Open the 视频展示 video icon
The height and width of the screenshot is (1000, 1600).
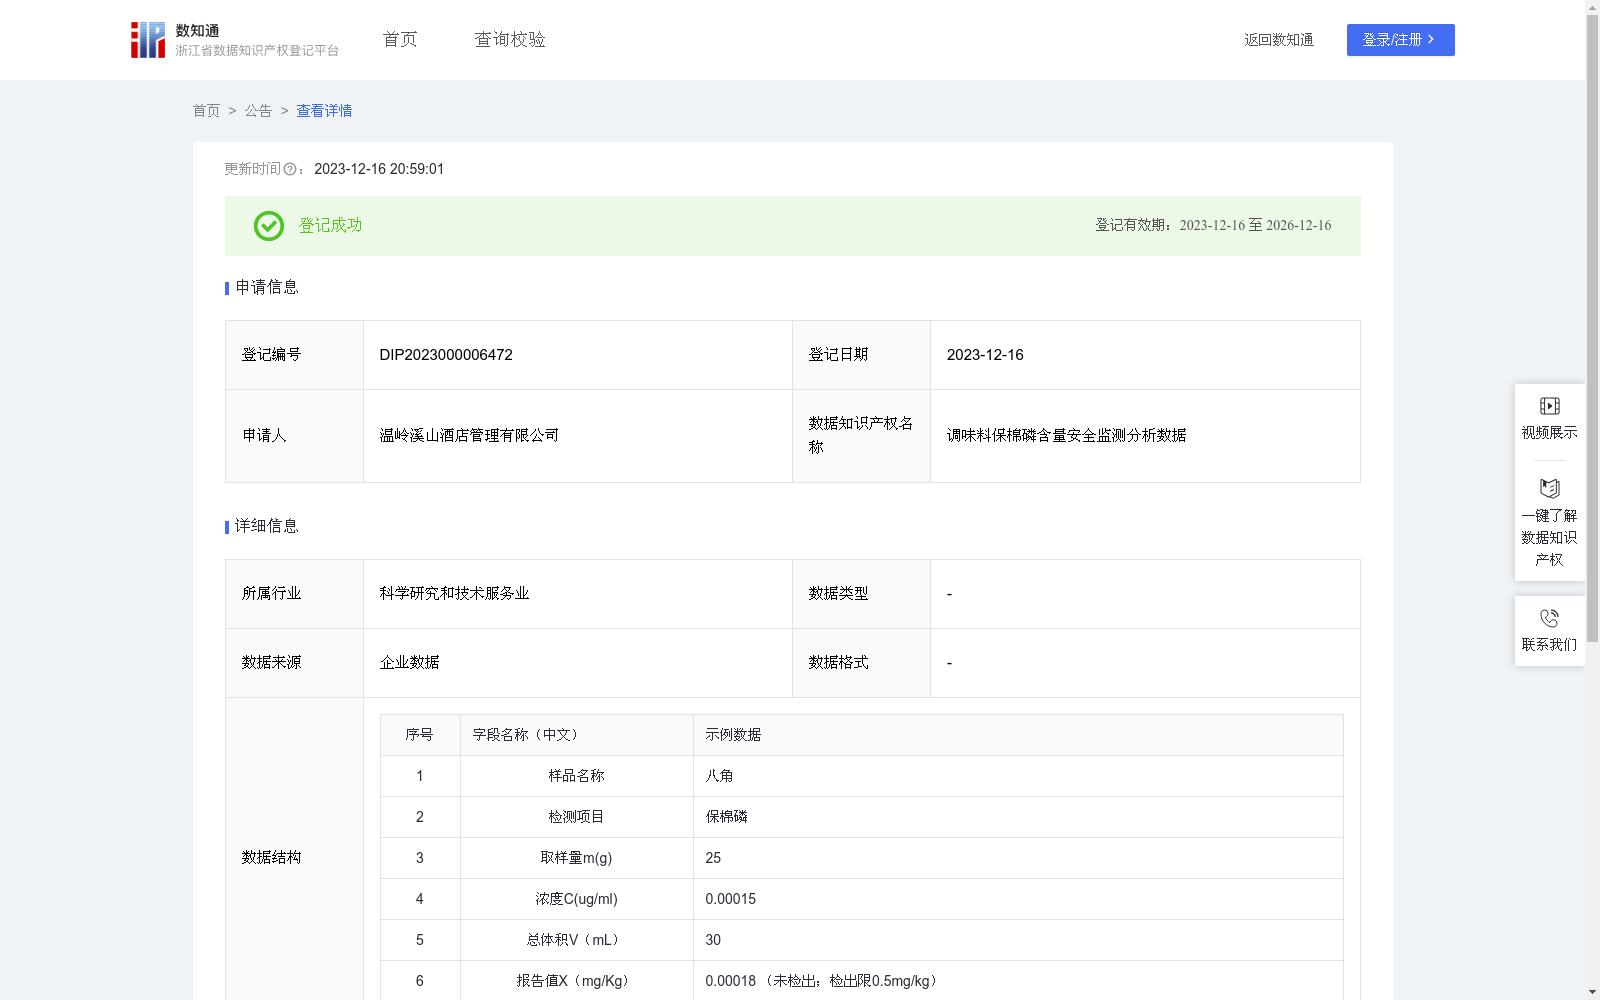tap(1549, 406)
